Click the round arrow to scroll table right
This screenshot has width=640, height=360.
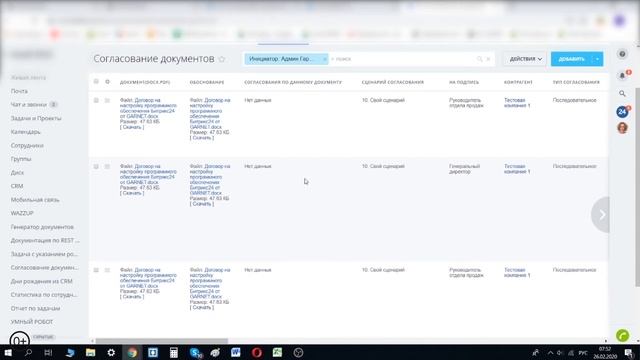[x=601, y=215]
